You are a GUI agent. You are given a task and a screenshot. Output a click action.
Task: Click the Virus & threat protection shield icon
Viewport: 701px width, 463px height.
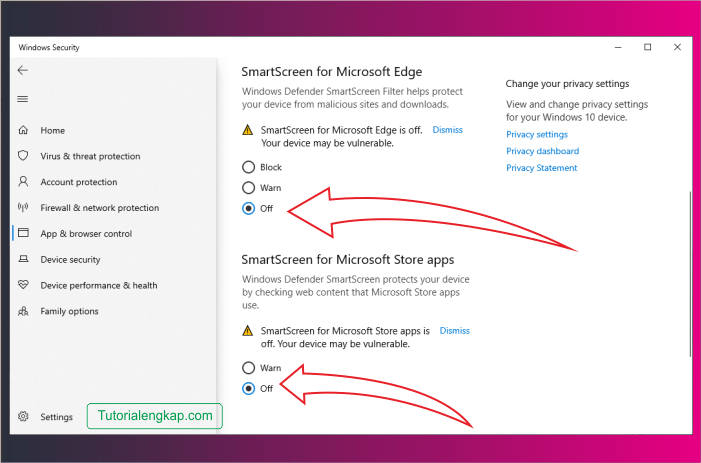(23, 156)
